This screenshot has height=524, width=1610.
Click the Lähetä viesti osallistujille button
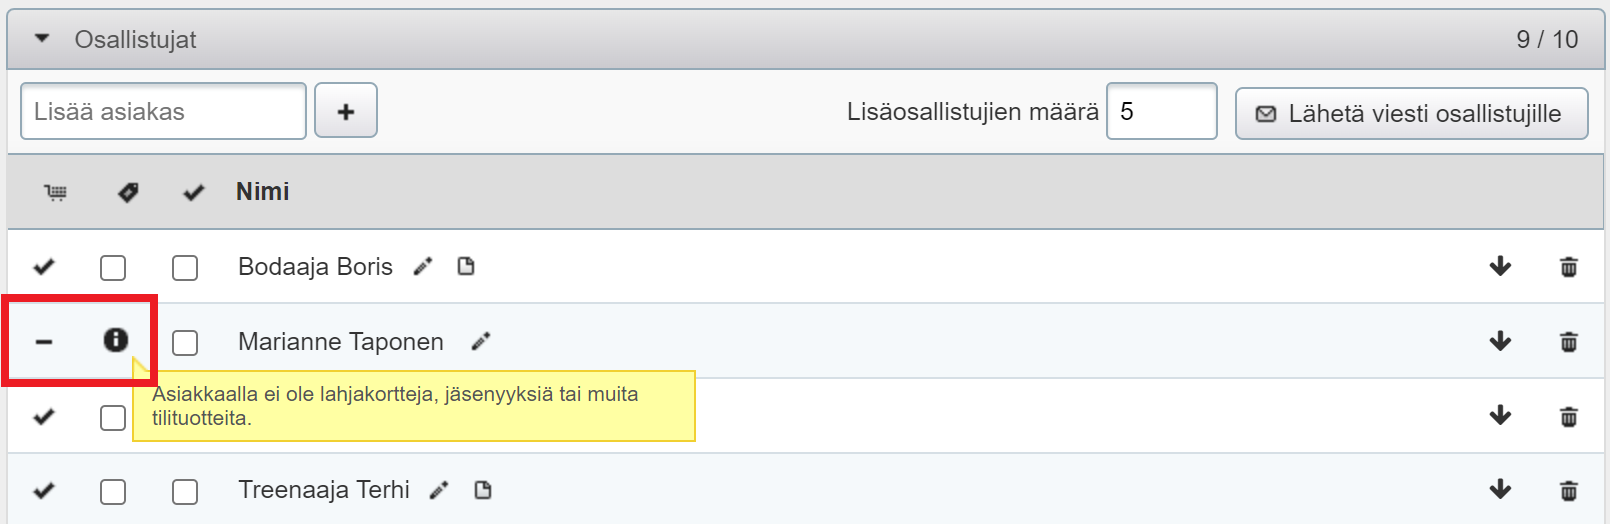click(1411, 113)
